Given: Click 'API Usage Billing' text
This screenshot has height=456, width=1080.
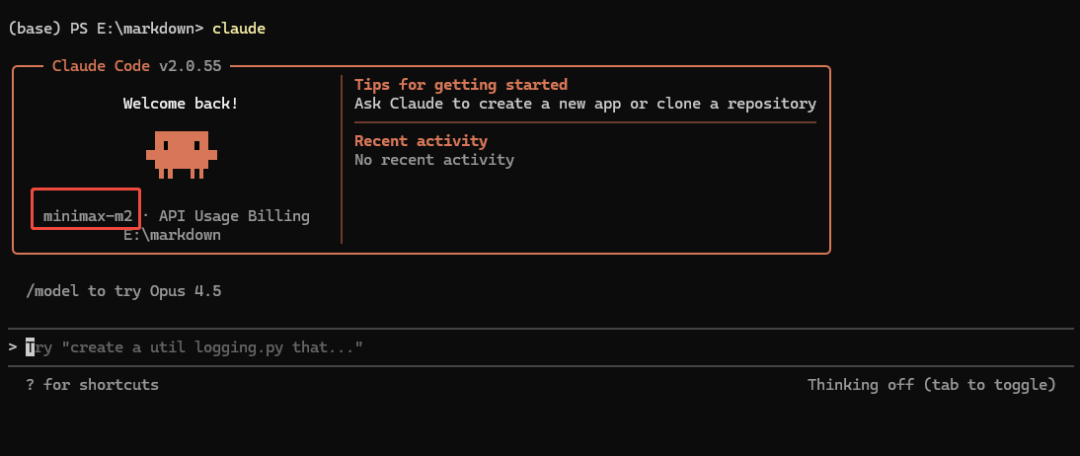Looking at the screenshot, I should coord(234,216).
